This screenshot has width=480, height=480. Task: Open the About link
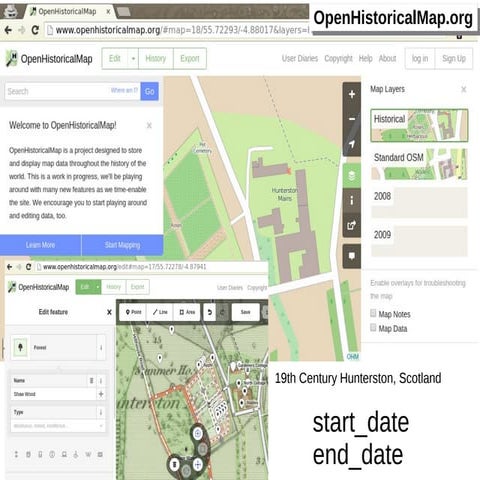coord(387,59)
